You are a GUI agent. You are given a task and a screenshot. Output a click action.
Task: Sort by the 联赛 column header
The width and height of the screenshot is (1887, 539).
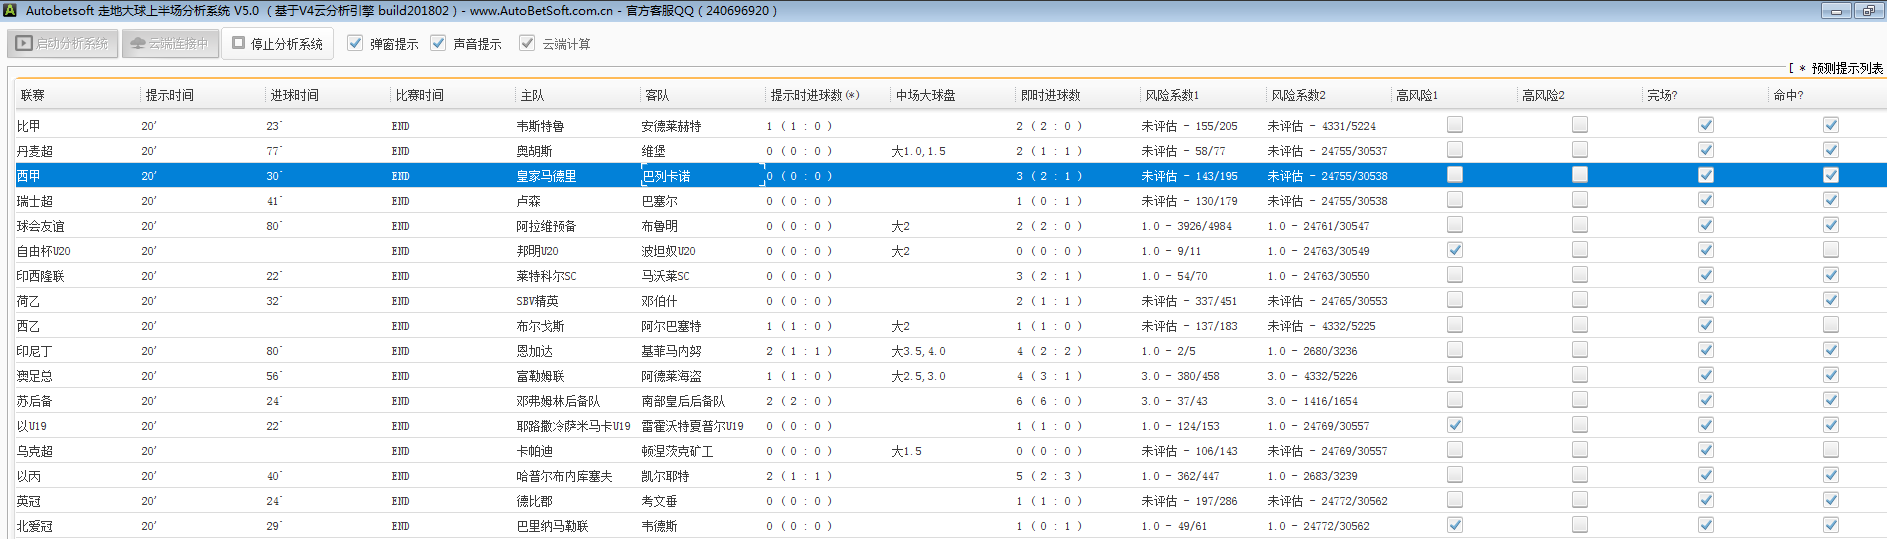[x=33, y=95]
